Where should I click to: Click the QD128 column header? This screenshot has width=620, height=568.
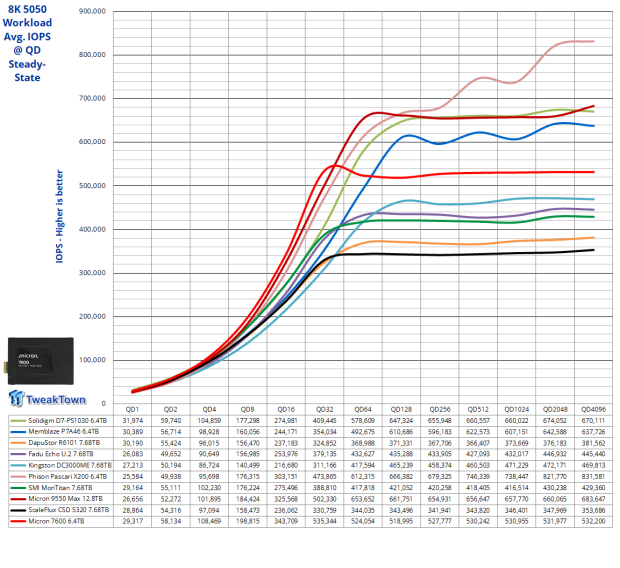click(x=401, y=409)
